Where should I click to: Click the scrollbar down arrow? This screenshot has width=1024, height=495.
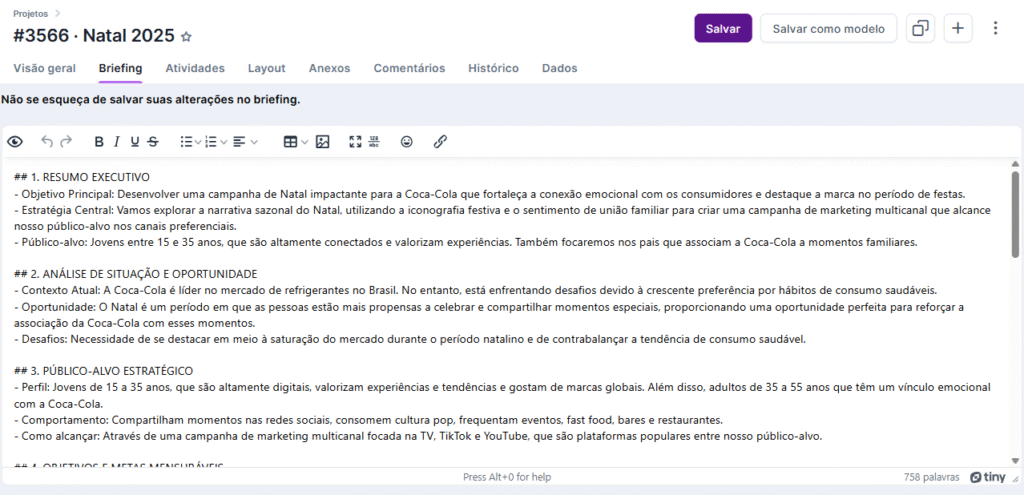[x=1015, y=460]
